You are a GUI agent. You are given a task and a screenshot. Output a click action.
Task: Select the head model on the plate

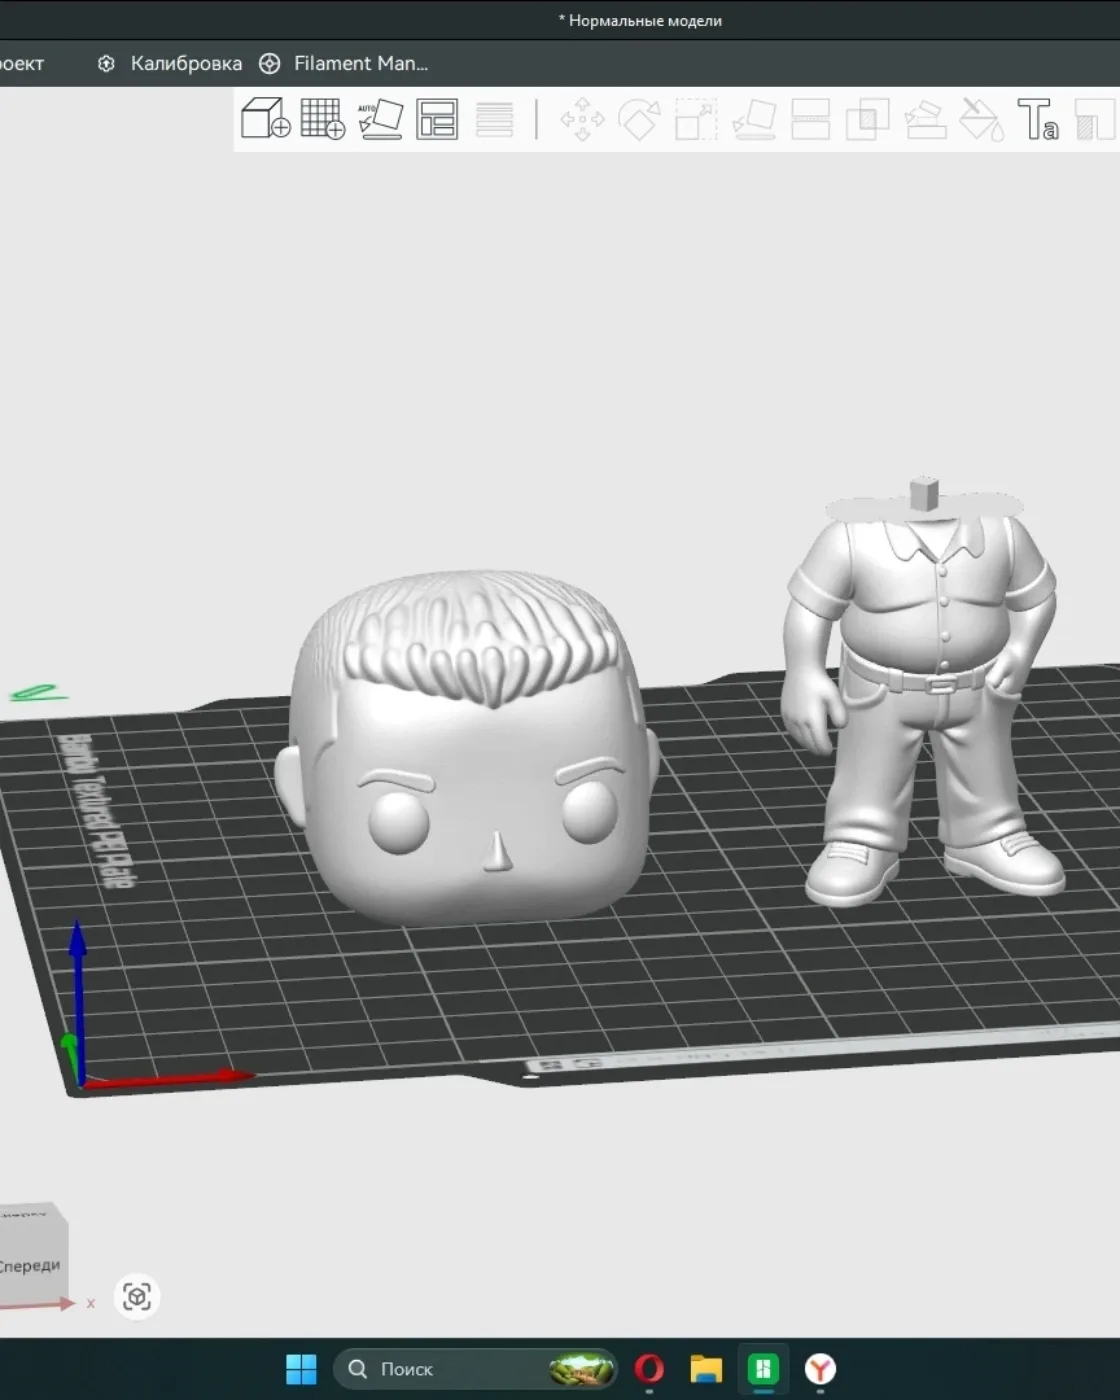[x=467, y=746]
